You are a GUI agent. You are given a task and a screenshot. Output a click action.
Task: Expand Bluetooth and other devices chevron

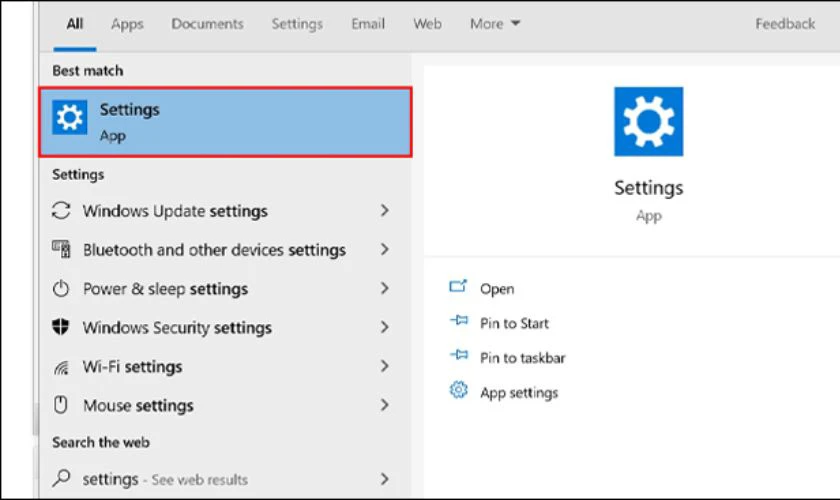click(385, 249)
